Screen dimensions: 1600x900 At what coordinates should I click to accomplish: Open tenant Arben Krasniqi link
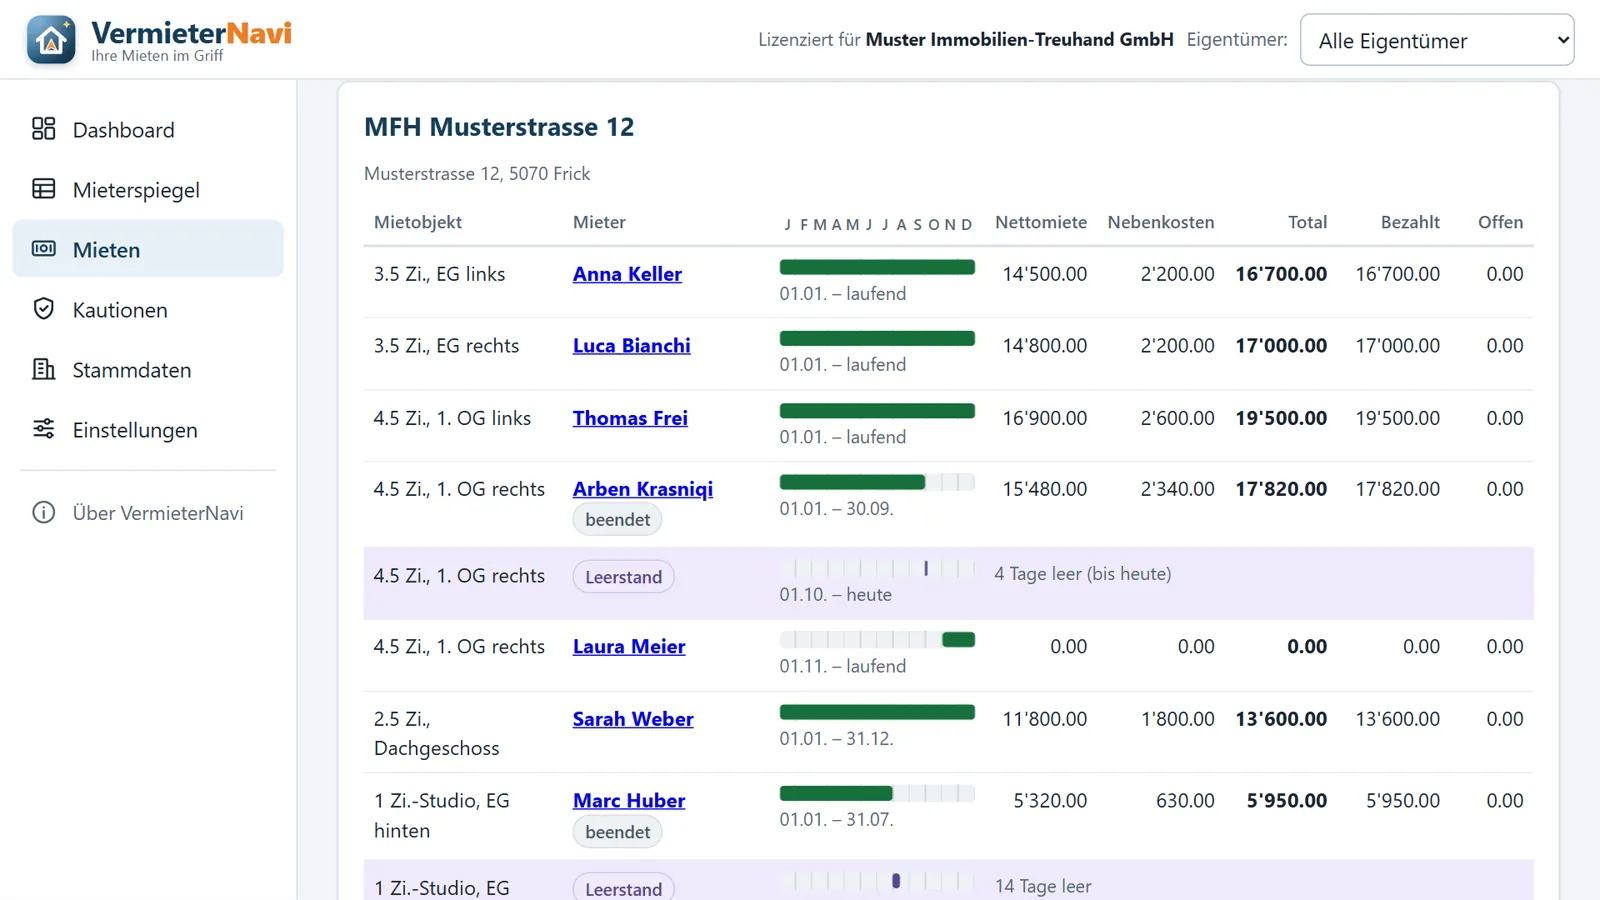643,489
